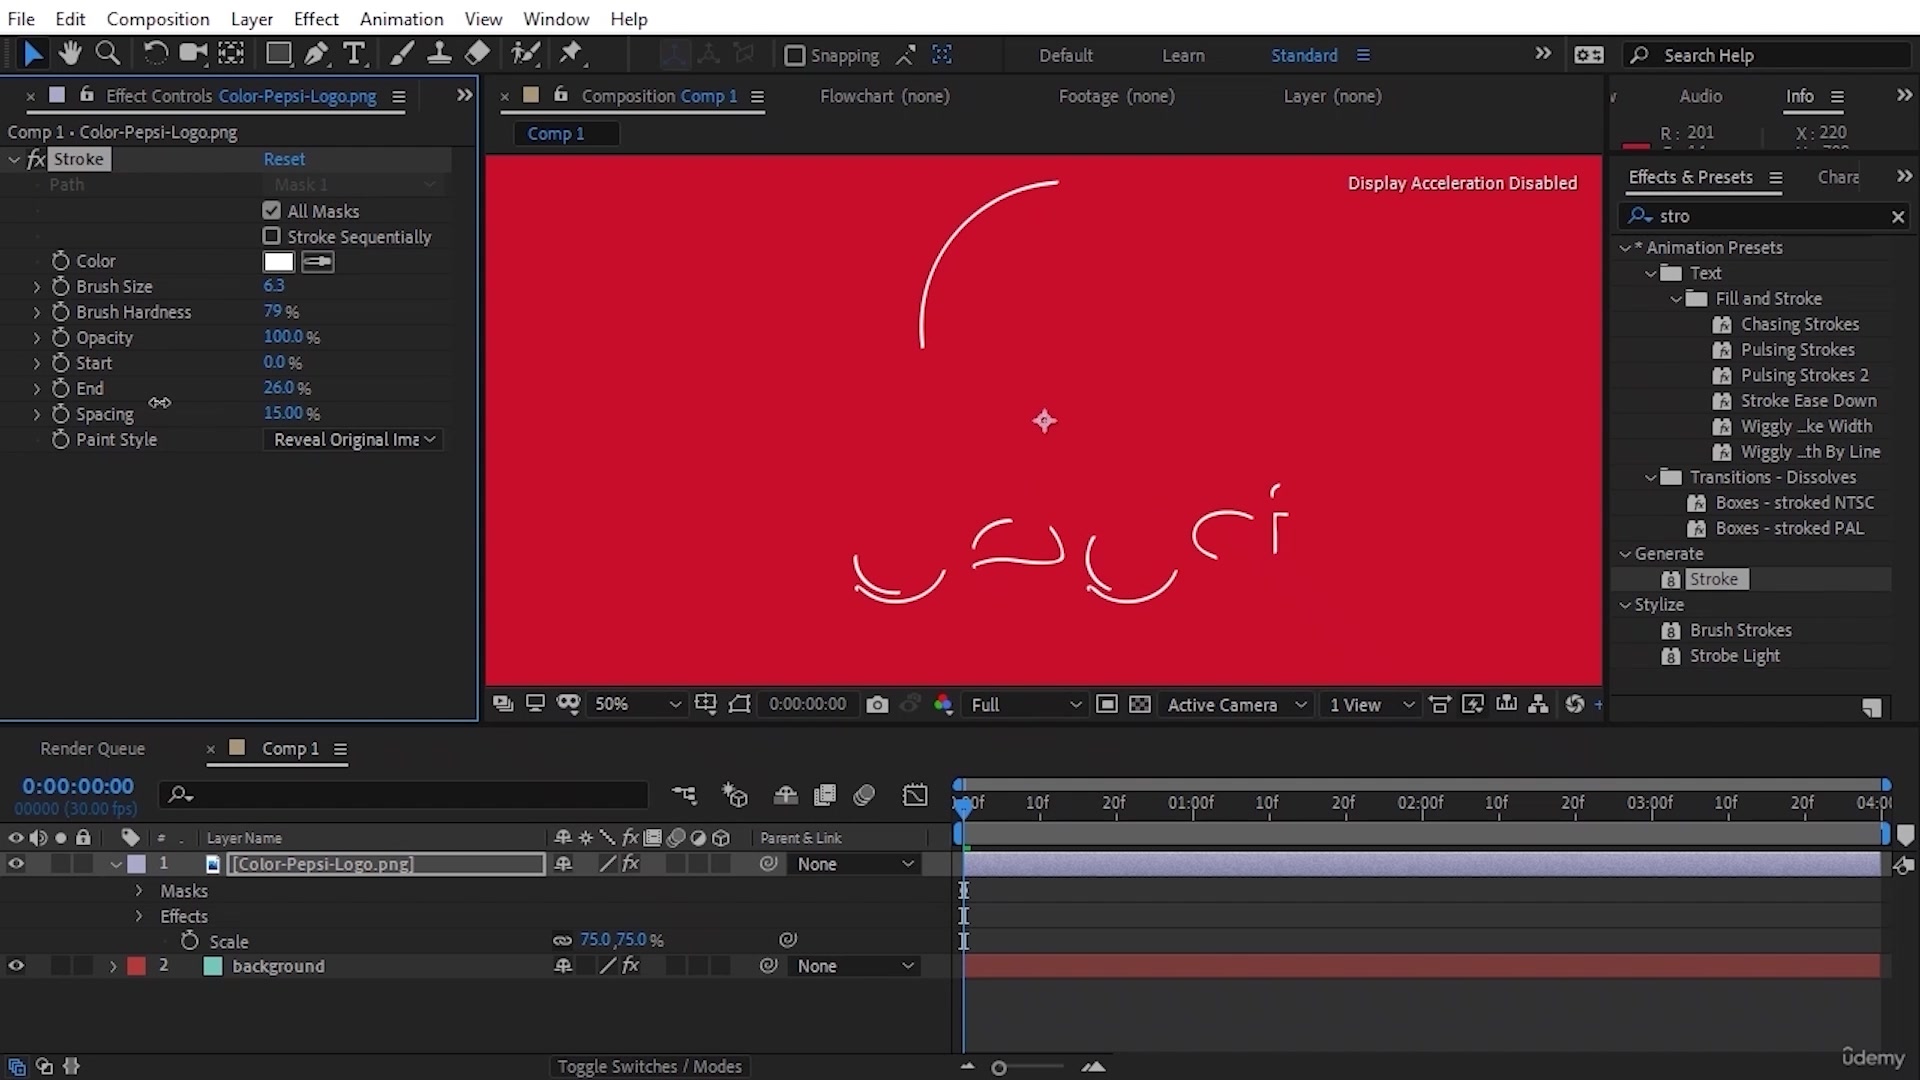This screenshot has width=1920, height=1080.
Task: Toggle transparency grid in viewer
Action: [1140, 704]
